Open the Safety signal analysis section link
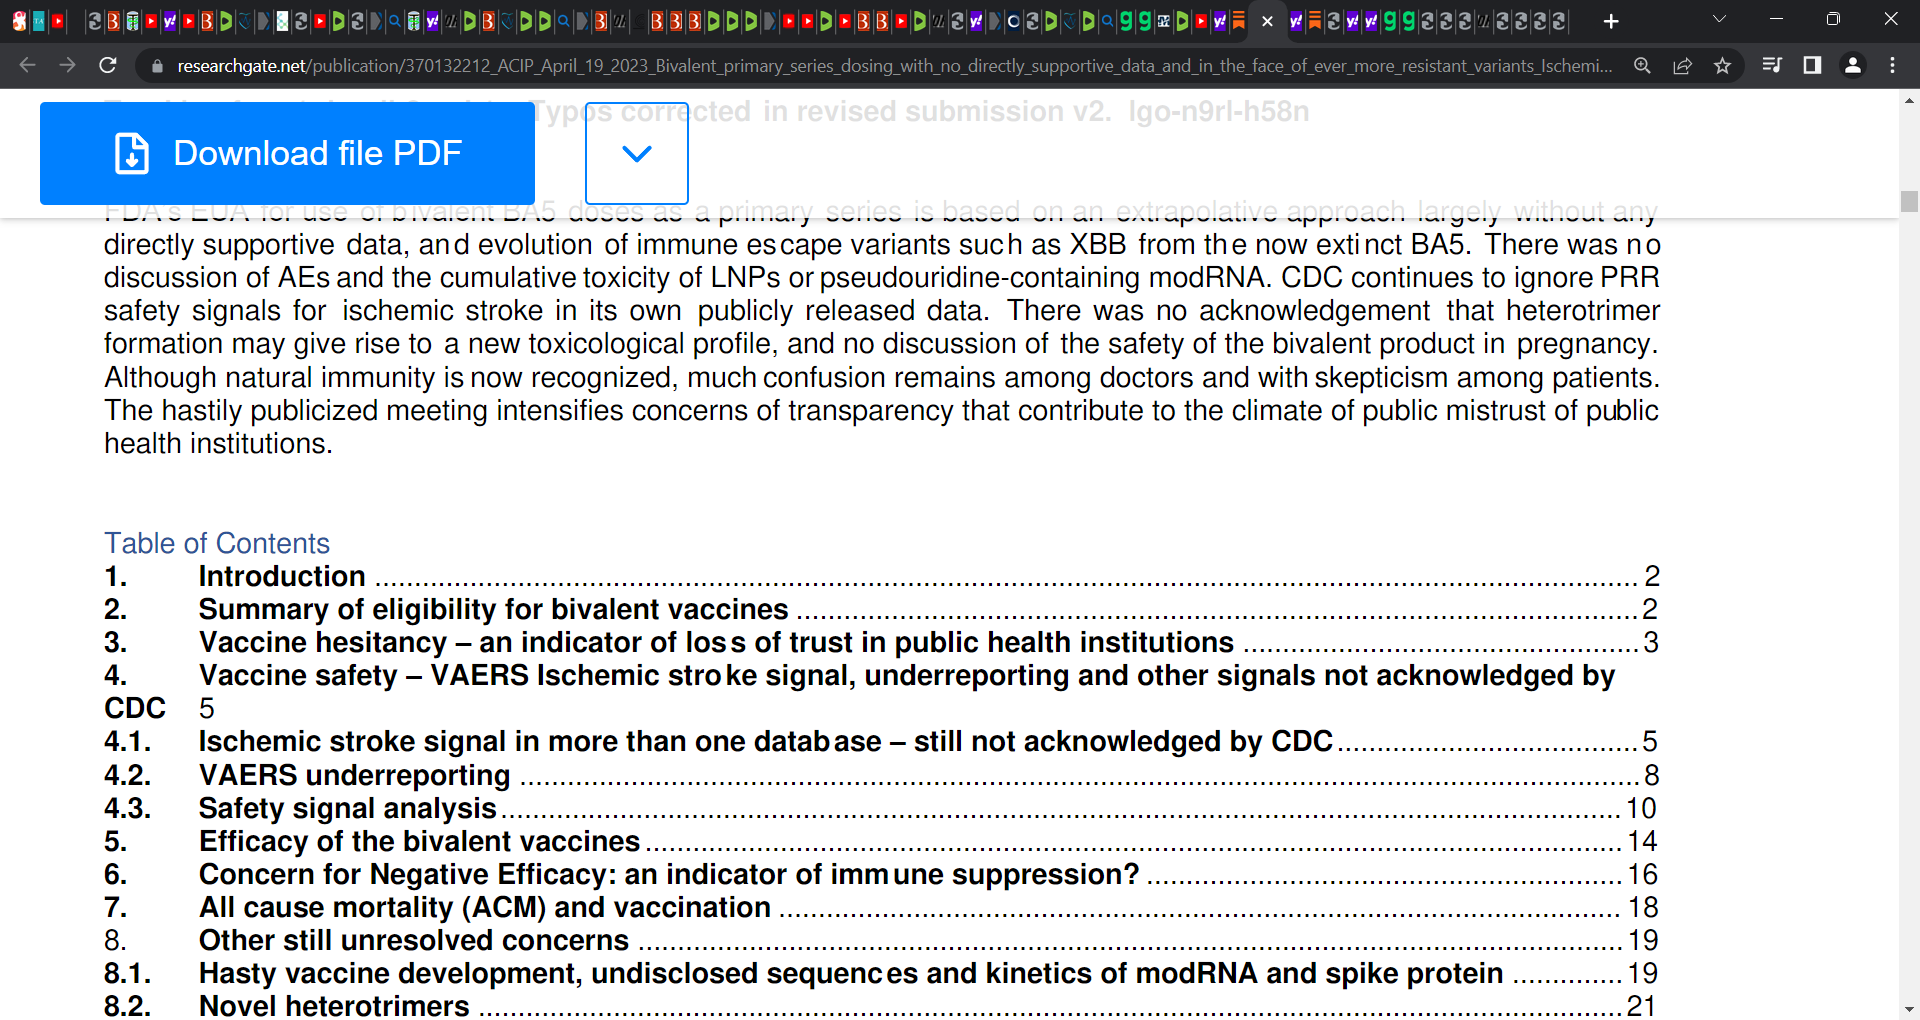 coord(347,808)
